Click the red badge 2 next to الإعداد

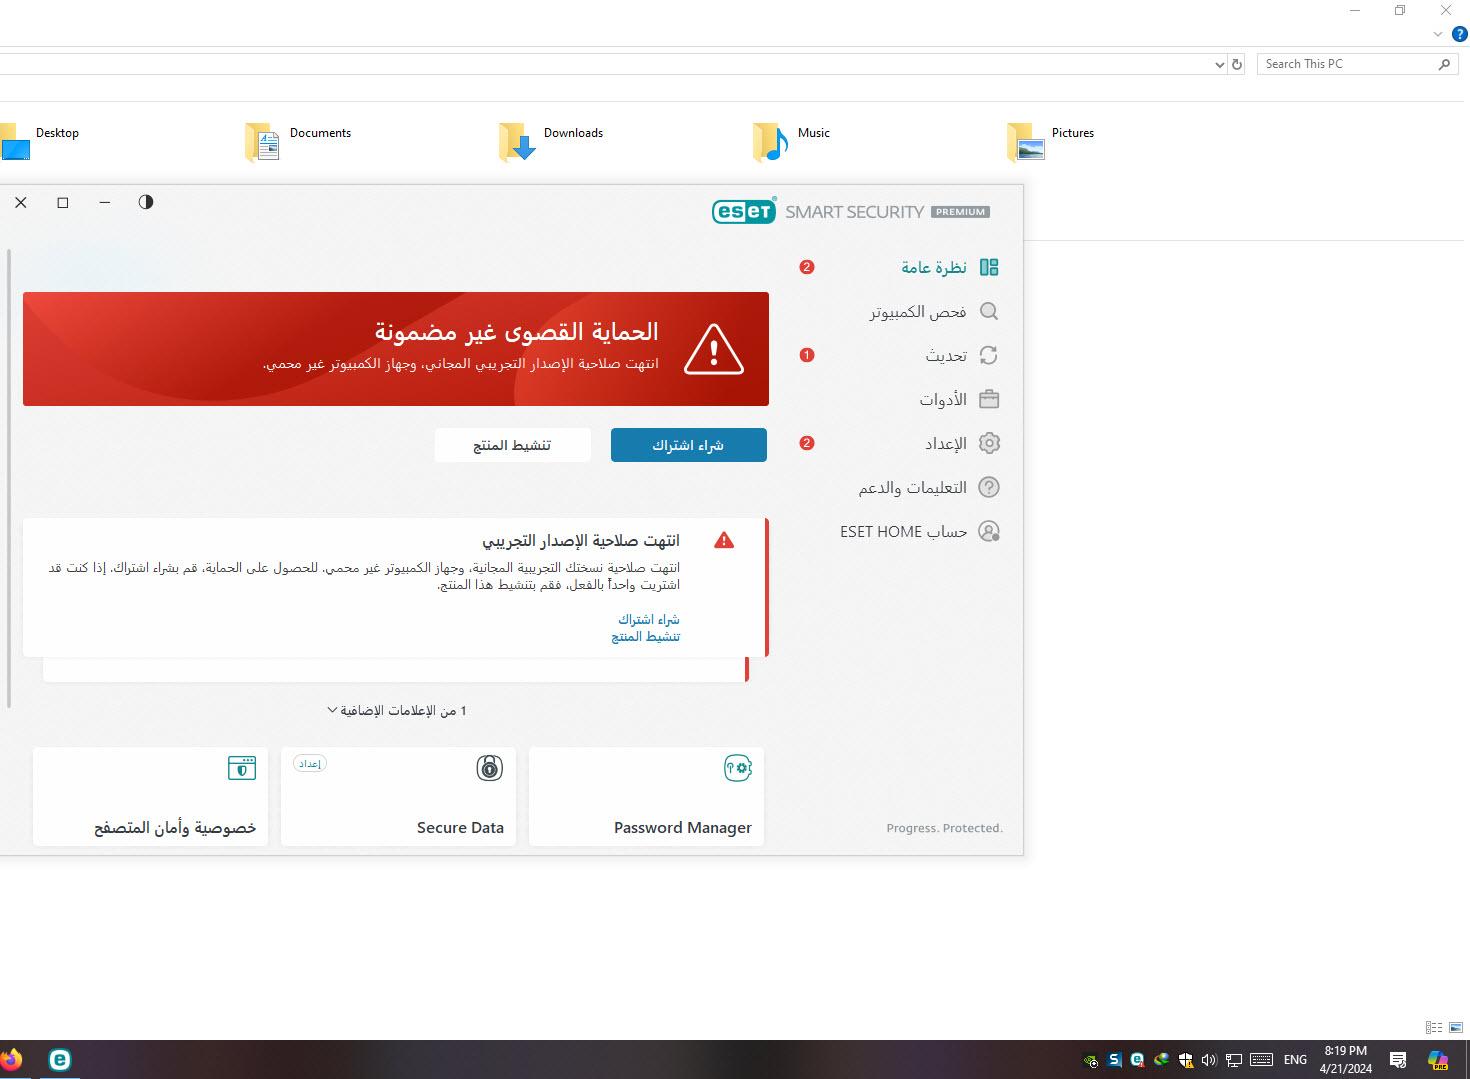[807, 443]
